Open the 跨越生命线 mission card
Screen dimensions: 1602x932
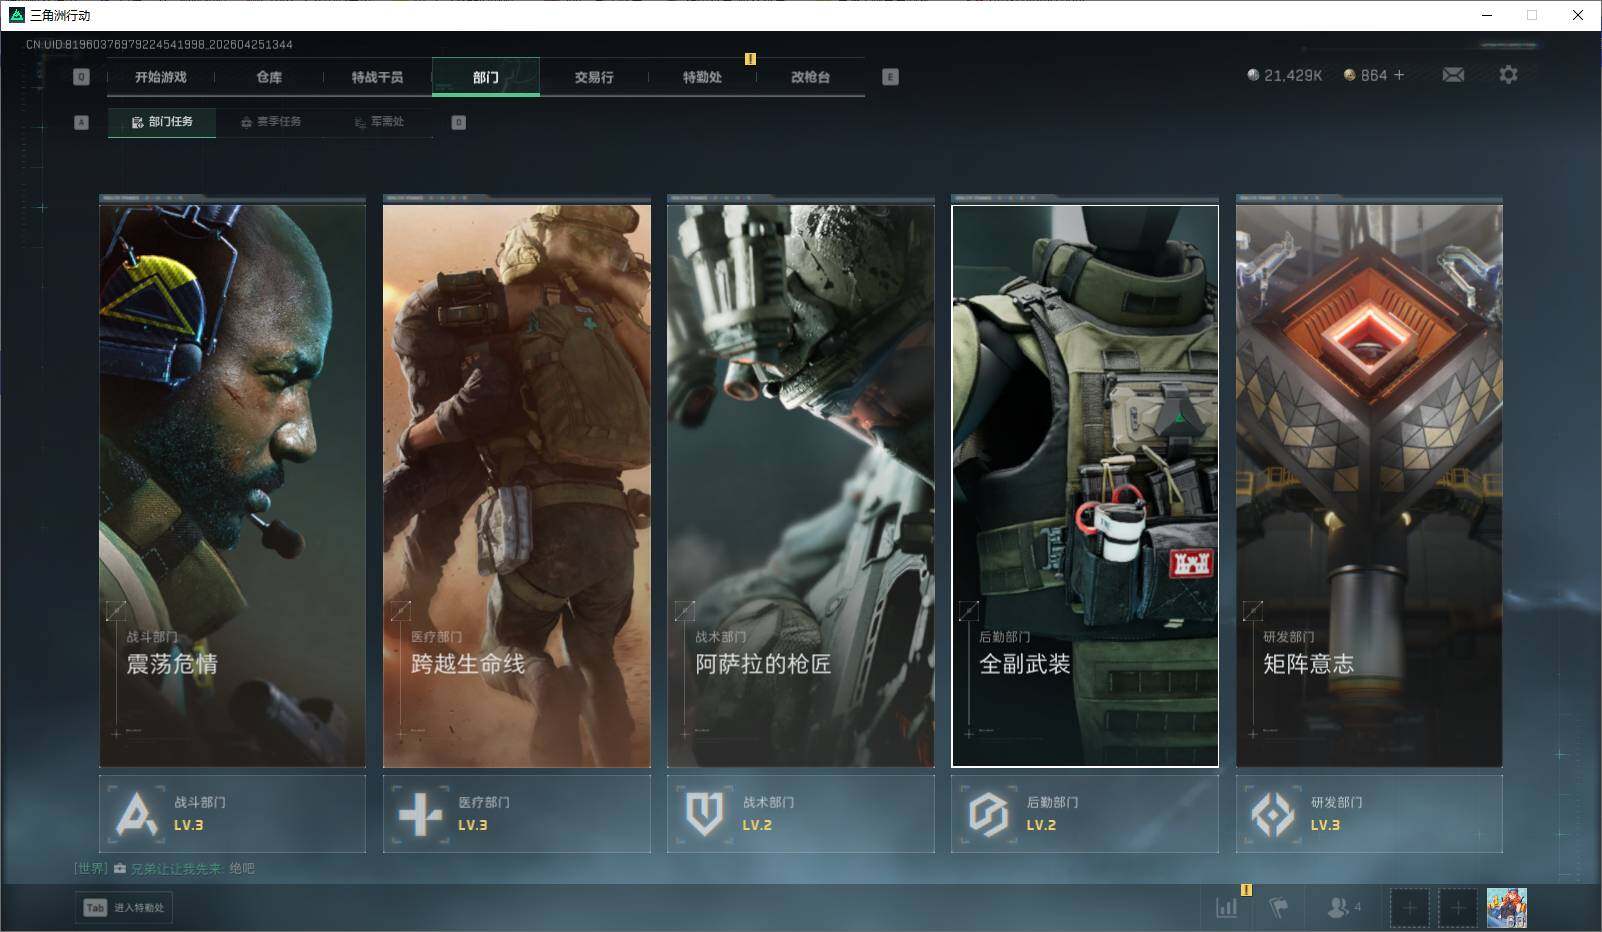(517, 486)
